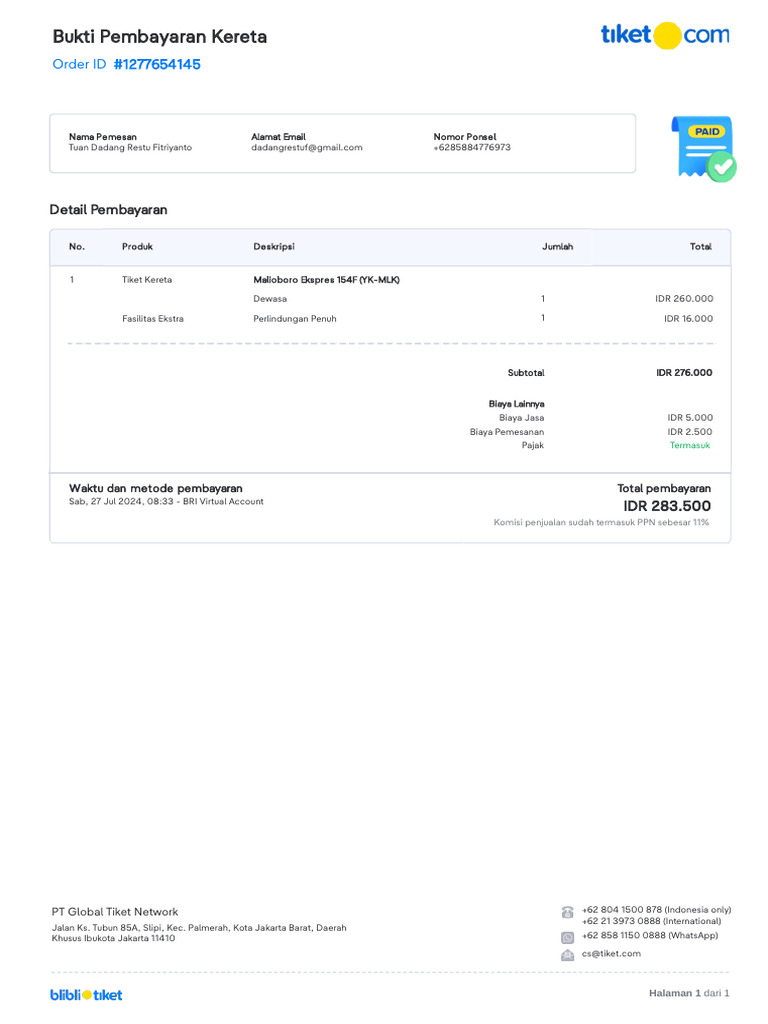This screenshot has width=768, height=1024.
Task: Click the blibli tiket footer logo
Action: click(x=86, y=995)
